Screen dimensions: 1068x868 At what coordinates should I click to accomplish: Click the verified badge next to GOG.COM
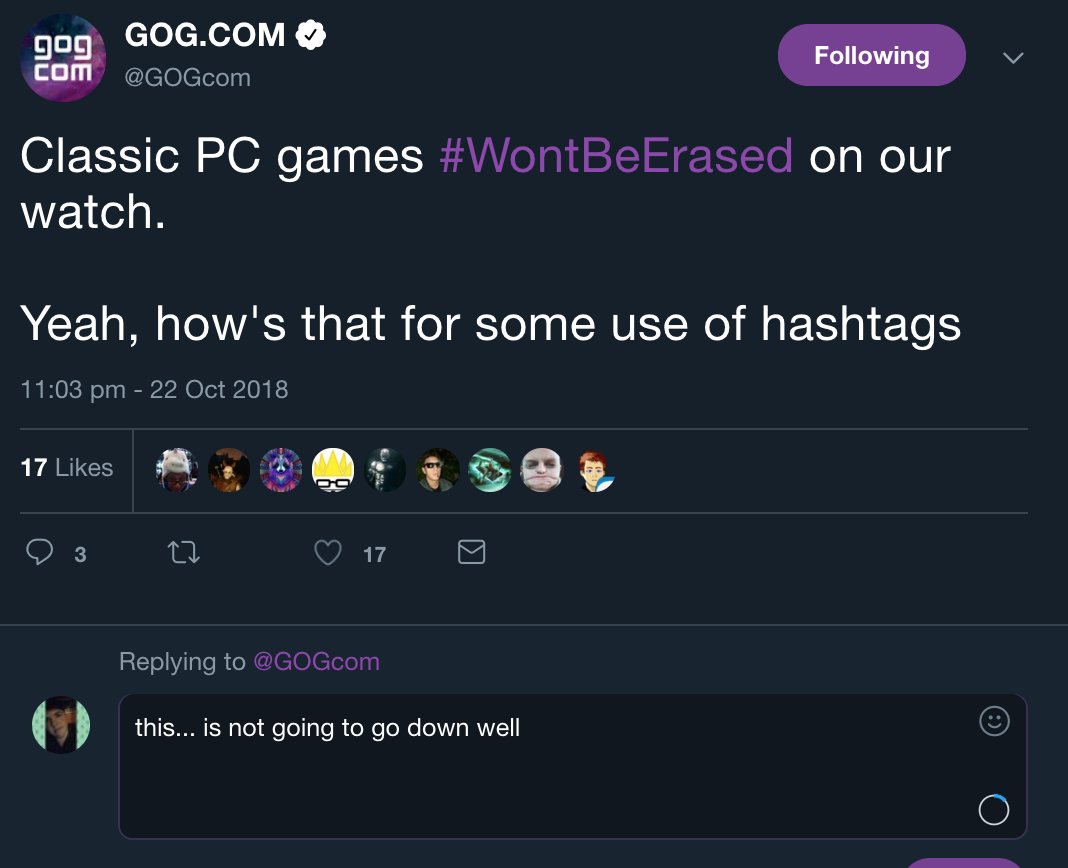point(311,36)
